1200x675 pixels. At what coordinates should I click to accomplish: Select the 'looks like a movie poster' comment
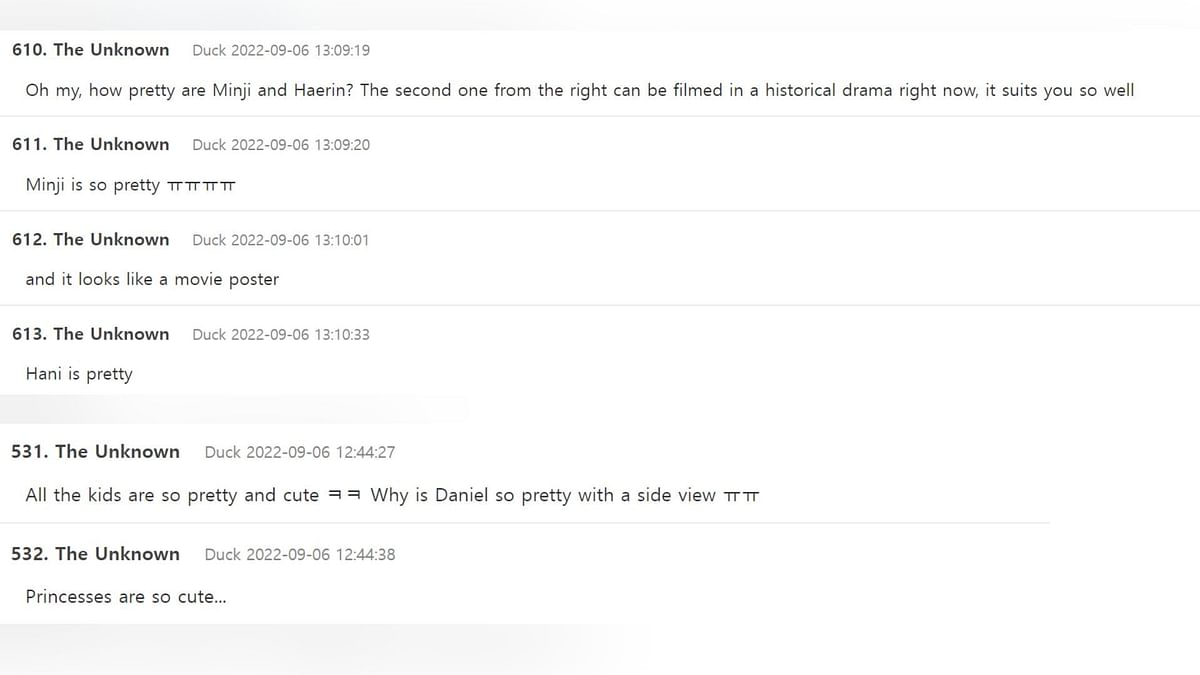point(152,279)
